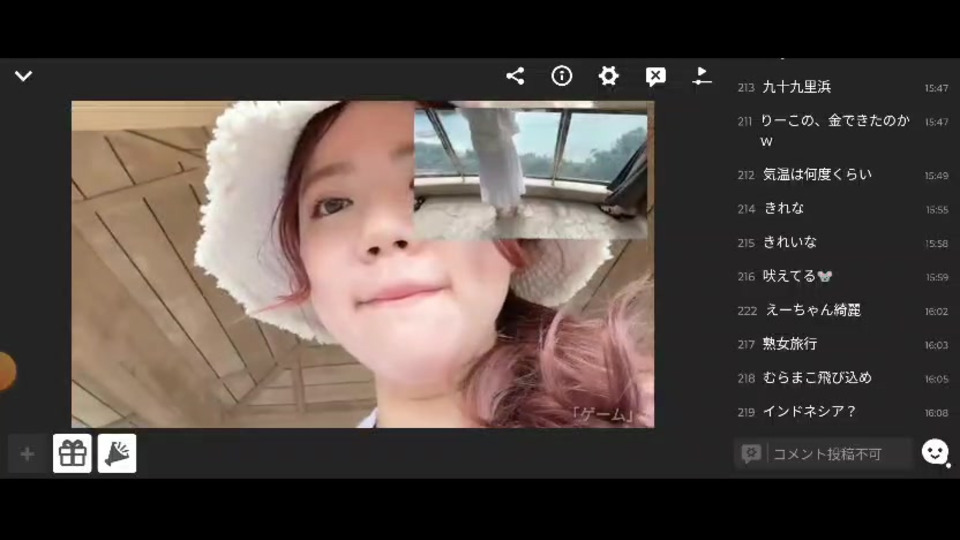Open the share icon
This screenshot has width=960, height=540.
[515, 76]
